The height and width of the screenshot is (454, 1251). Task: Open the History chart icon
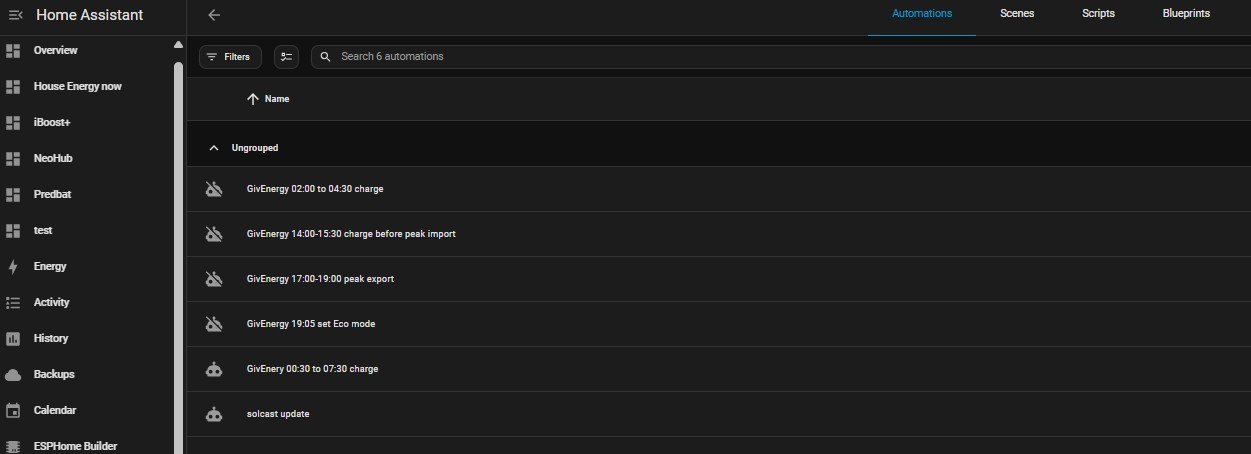[x=13, y=338]
